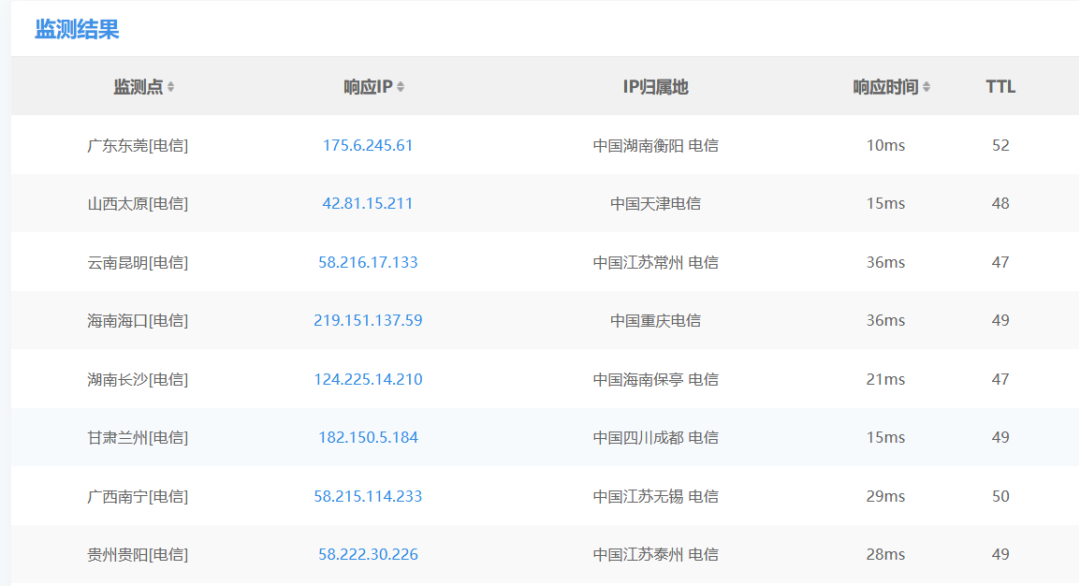Screen dimensions: 1079x586
Task: Click the IP归属地 column header
Action: point(655,87)
